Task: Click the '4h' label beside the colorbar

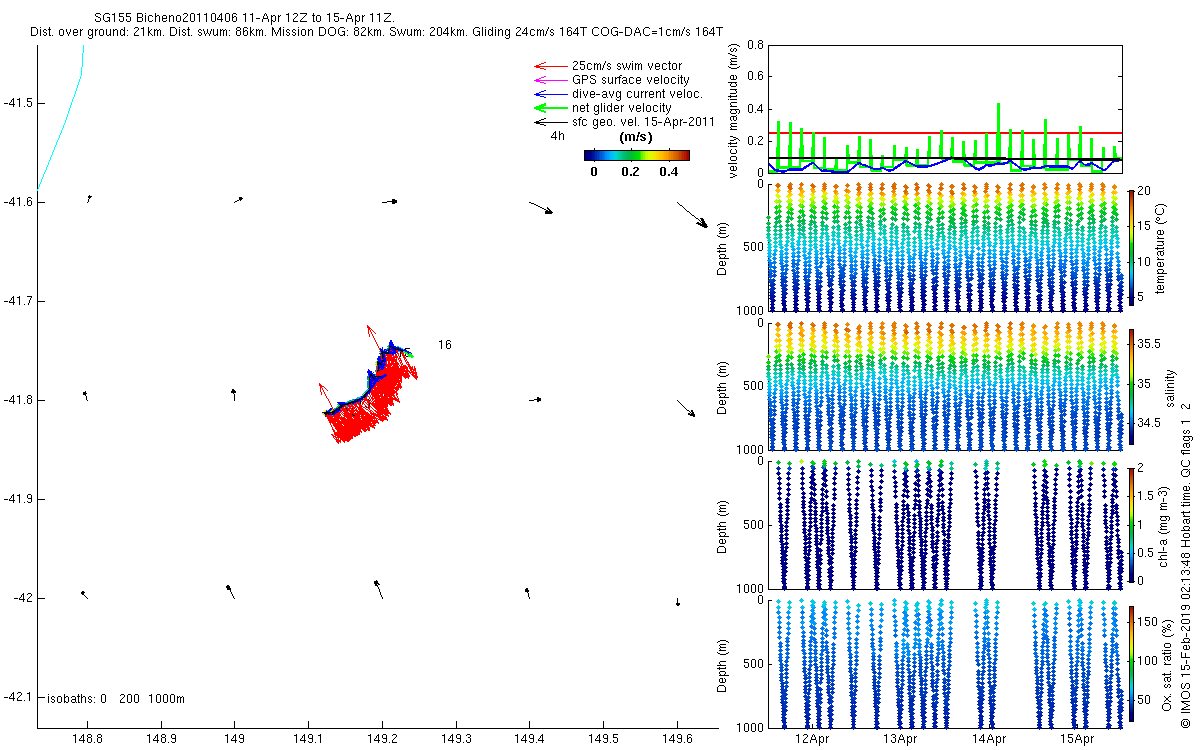Action: pos(558,136)
